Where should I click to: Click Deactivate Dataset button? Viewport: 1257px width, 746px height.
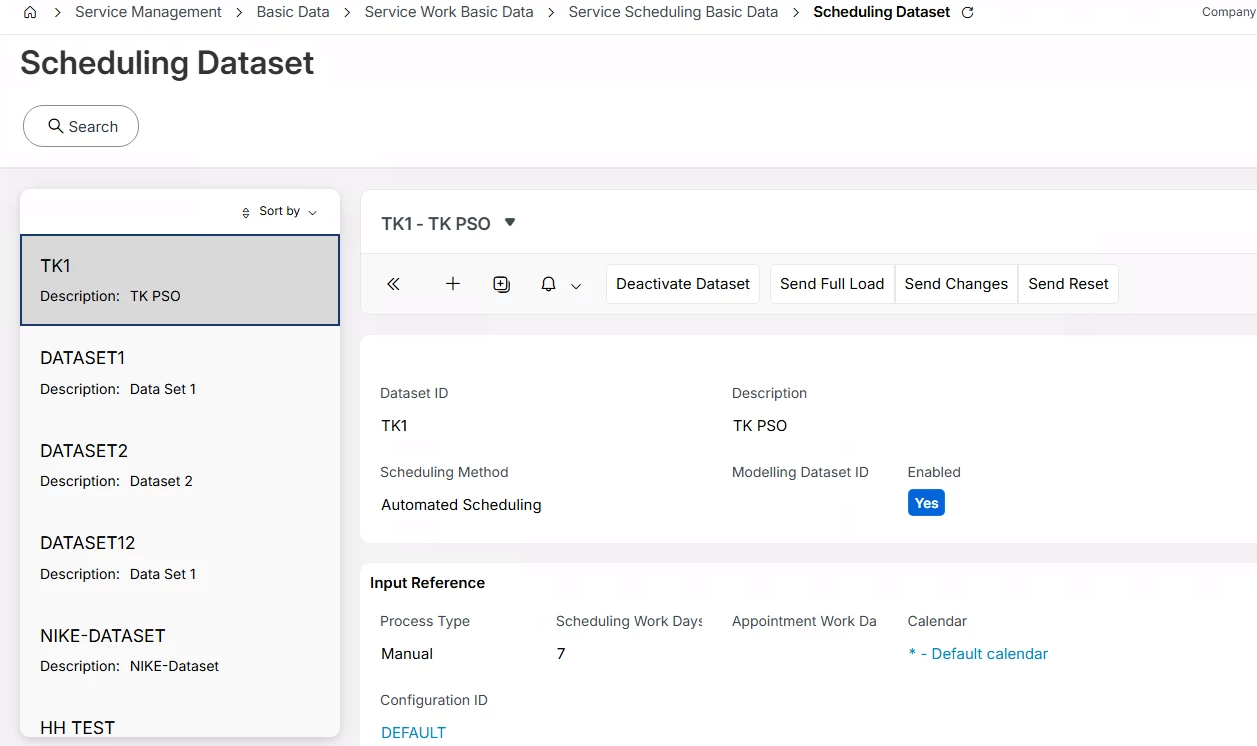683,284
